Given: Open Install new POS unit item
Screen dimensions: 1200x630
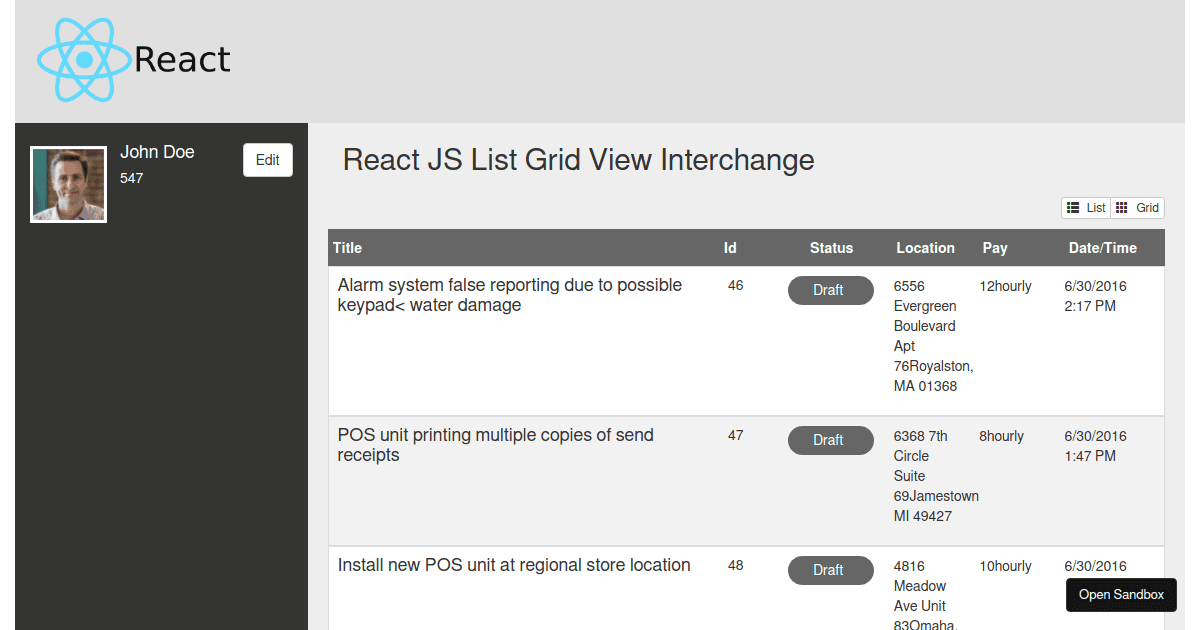Looking at the screenshot, I should tap(514, 565).
